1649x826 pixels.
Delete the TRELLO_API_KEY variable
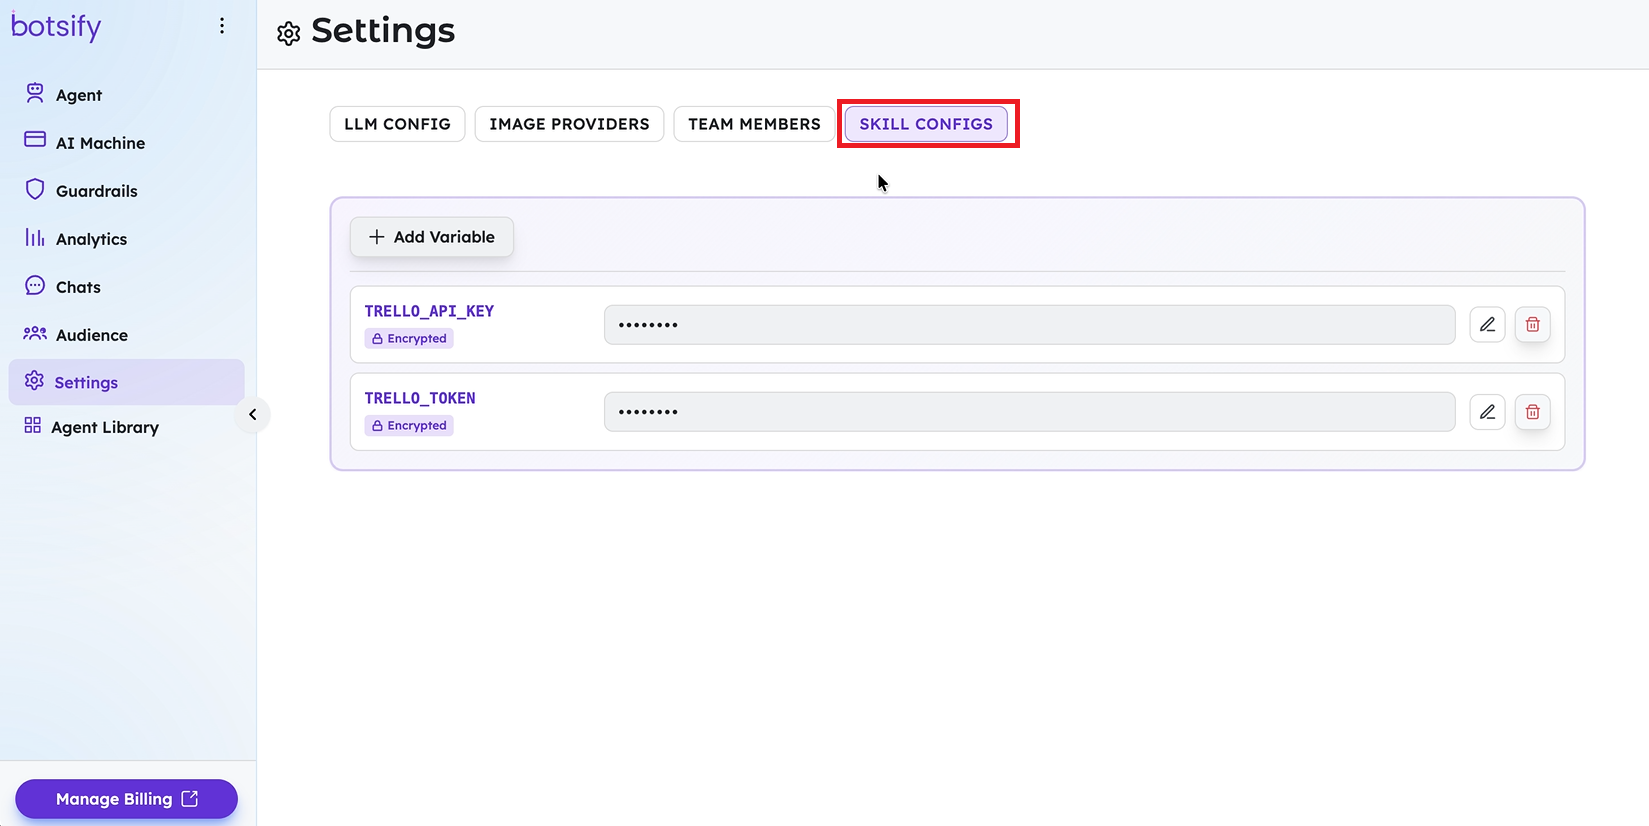(x=1533, y=325)
